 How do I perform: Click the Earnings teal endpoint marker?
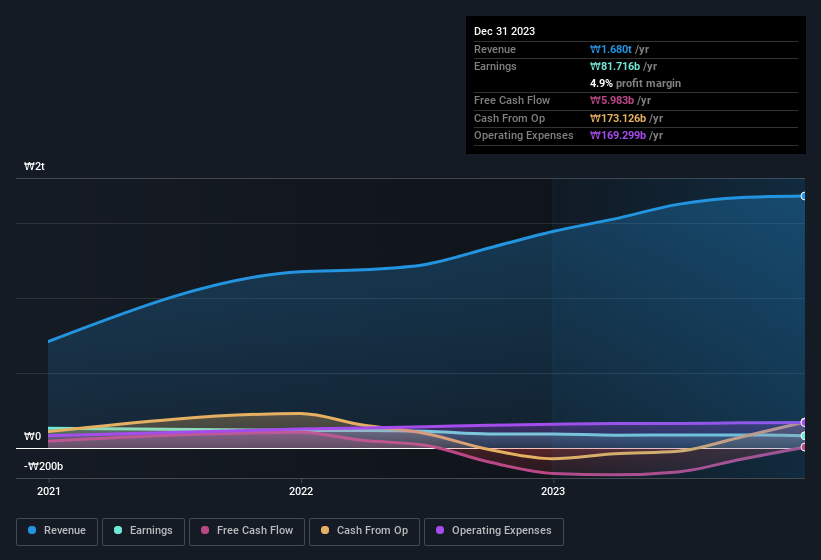pyautogui.click(x=804, y=435)
